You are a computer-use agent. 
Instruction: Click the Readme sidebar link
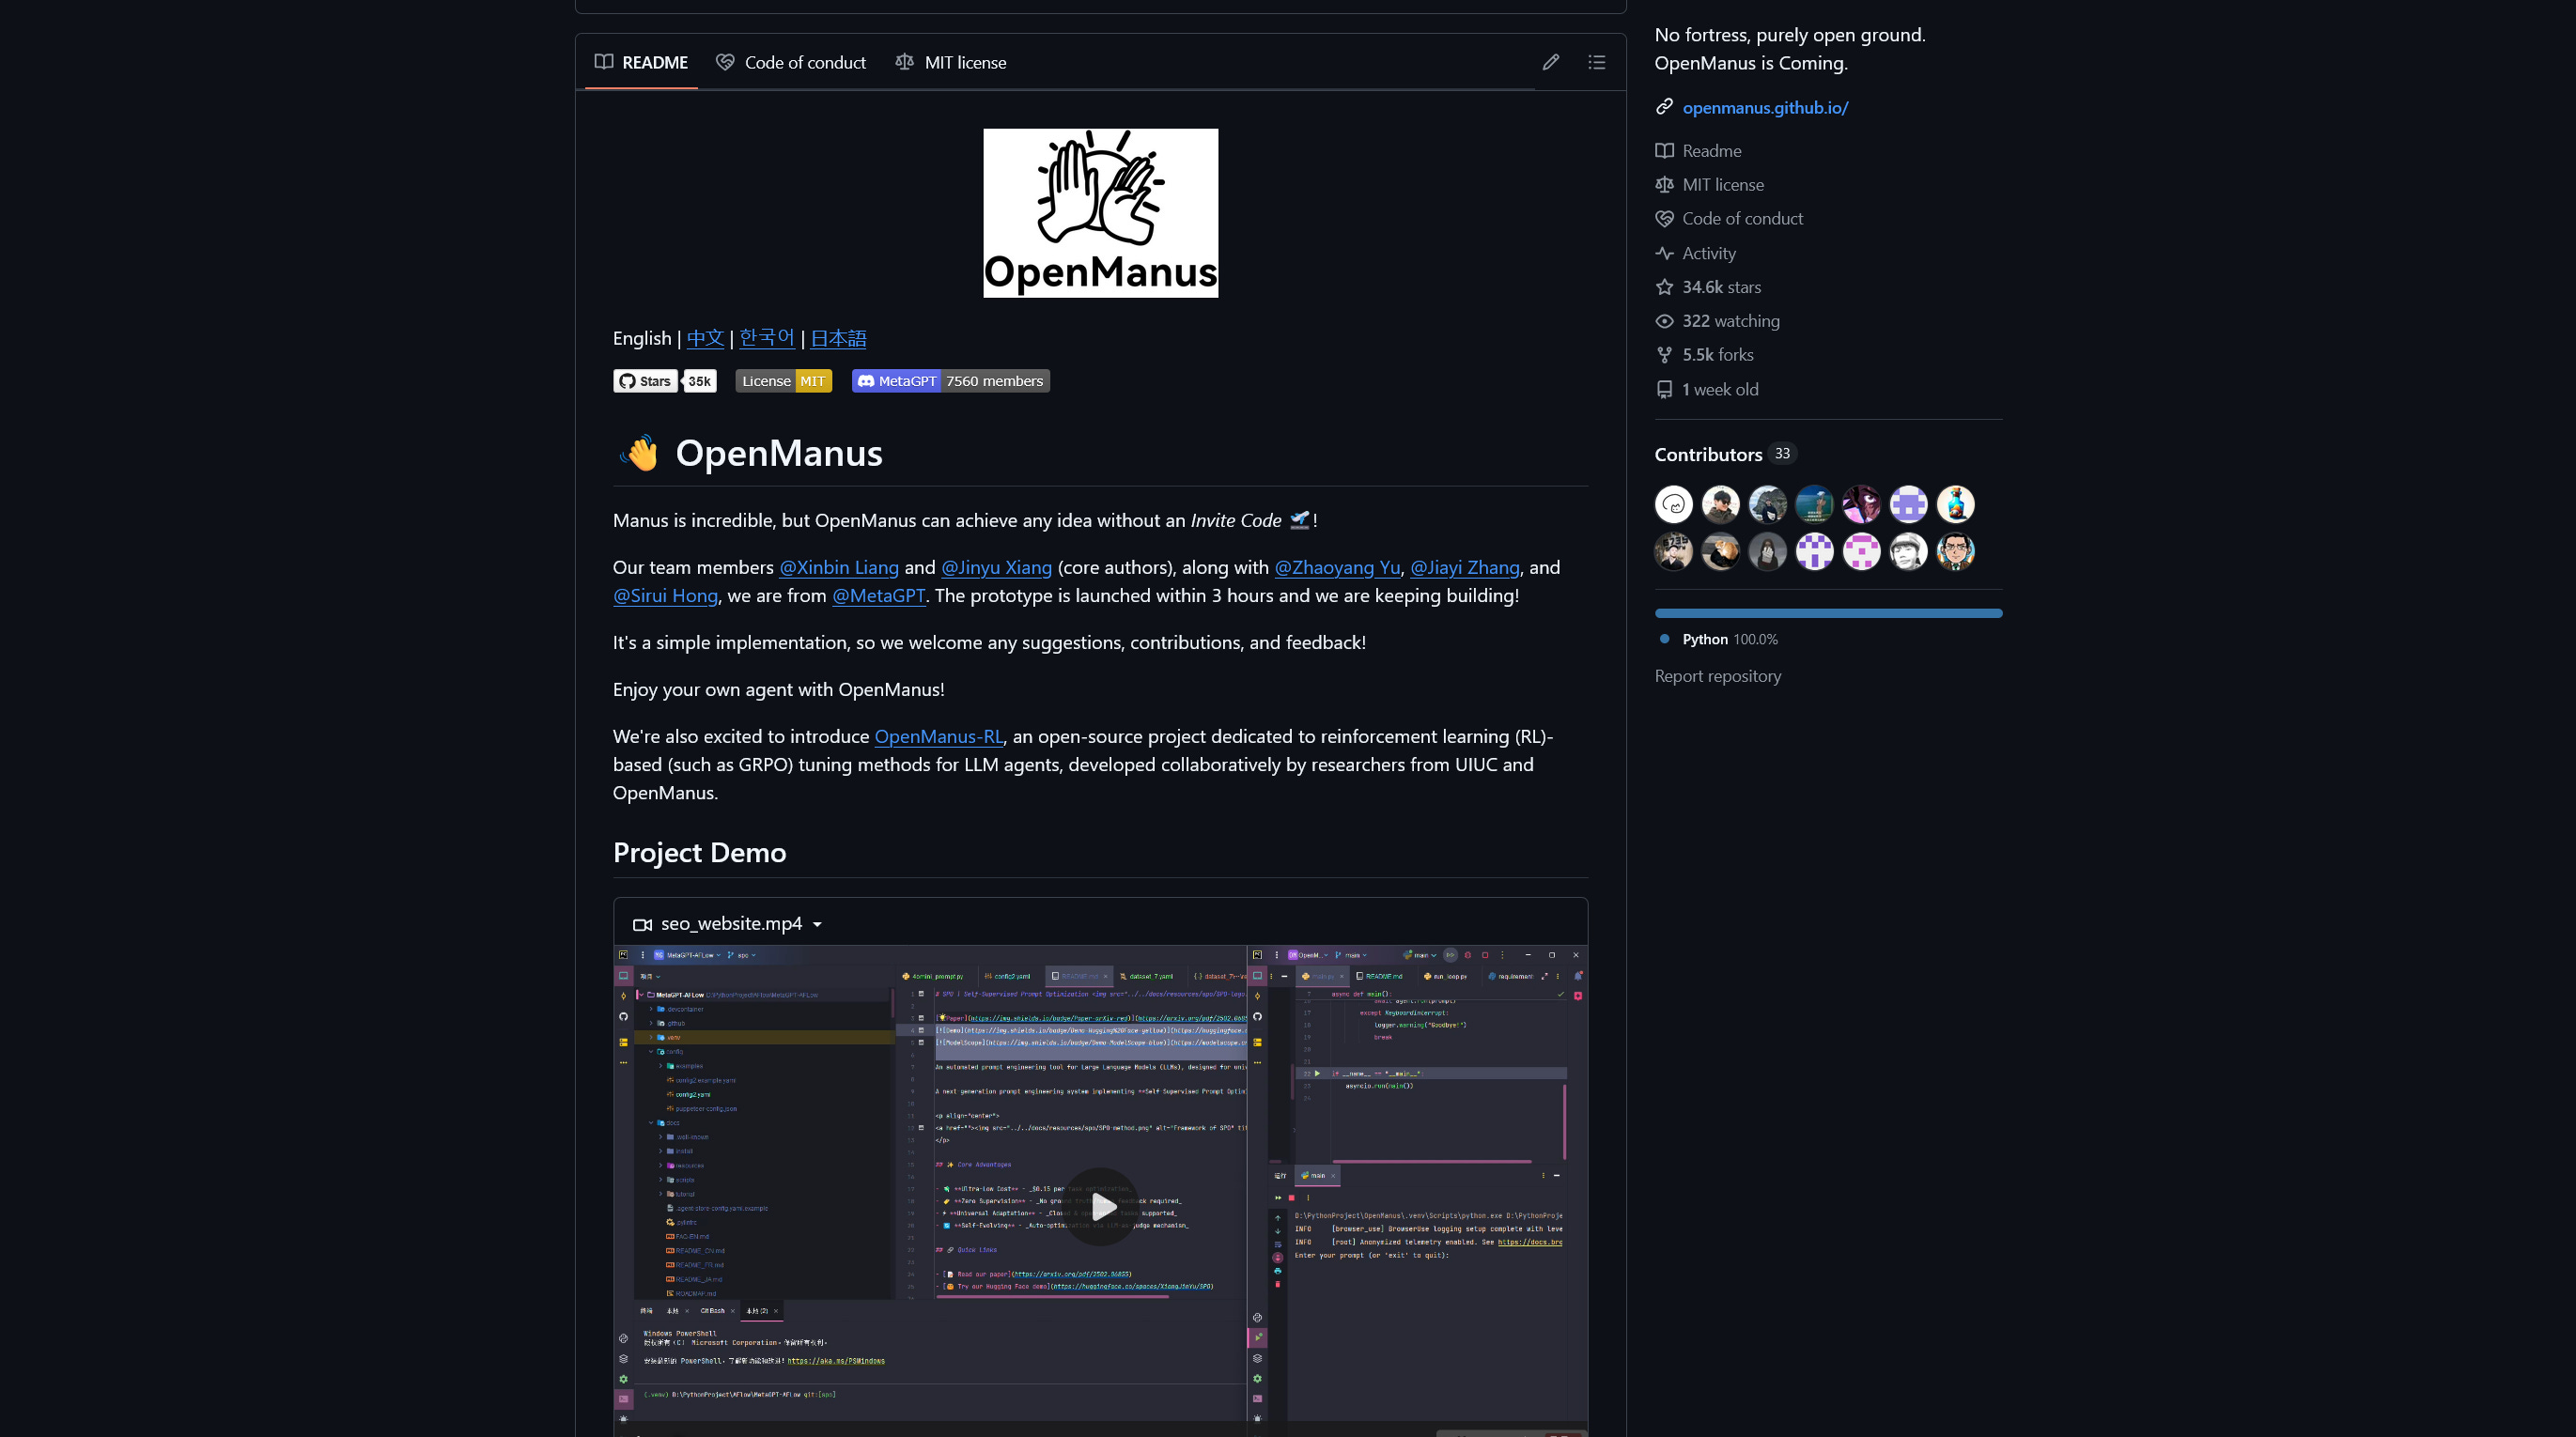[x=1711, y=151]
